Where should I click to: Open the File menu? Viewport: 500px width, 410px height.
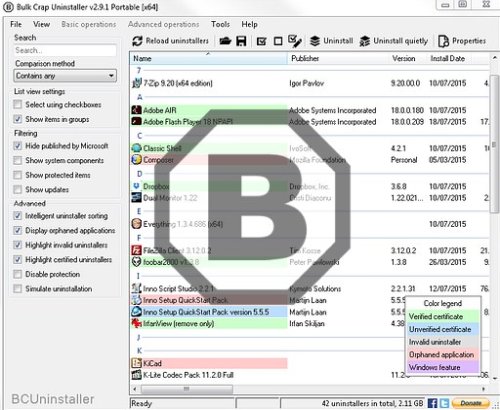(x=16, y=24)
